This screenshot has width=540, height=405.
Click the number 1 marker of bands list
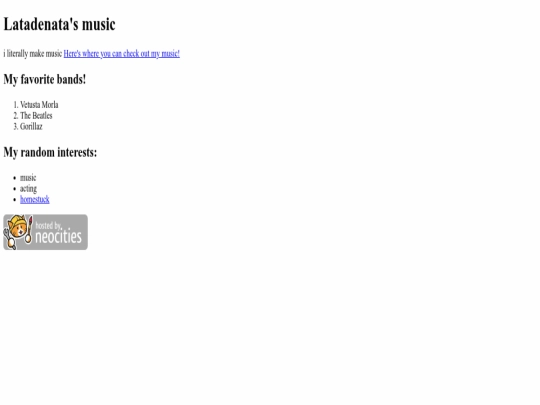(x=15, y=105)
